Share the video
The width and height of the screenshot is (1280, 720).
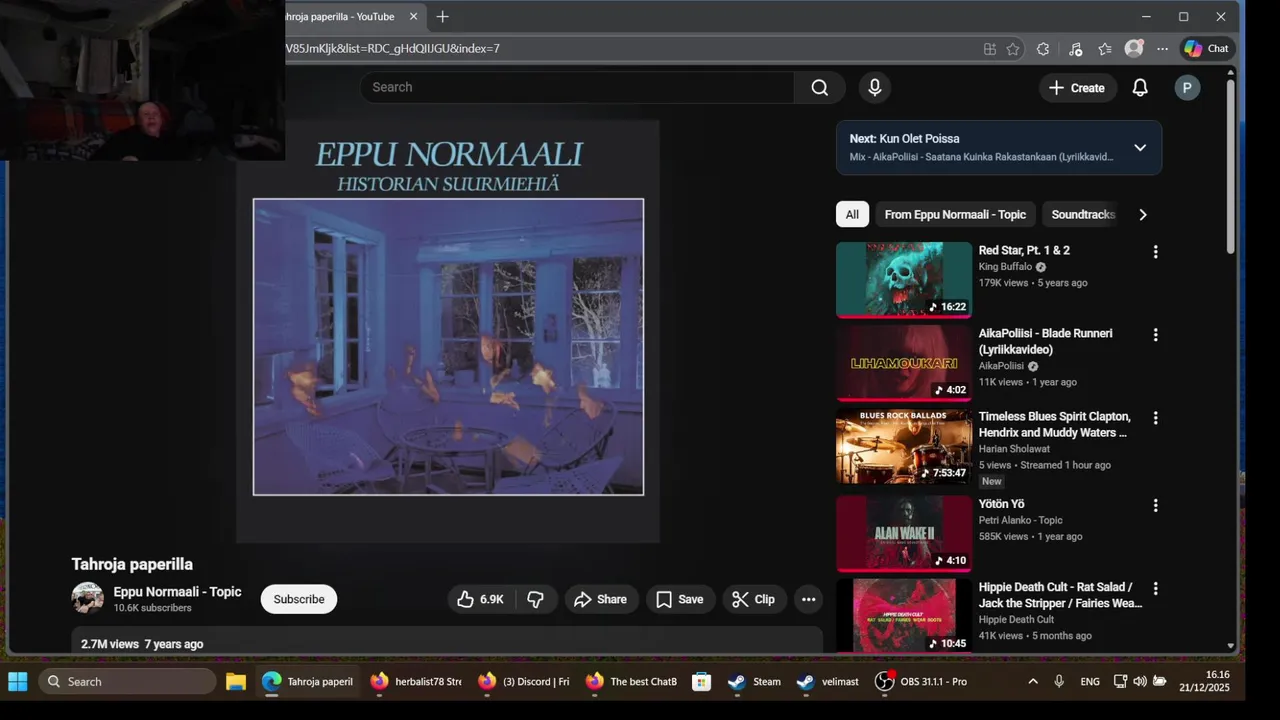(x=602, y=599)
